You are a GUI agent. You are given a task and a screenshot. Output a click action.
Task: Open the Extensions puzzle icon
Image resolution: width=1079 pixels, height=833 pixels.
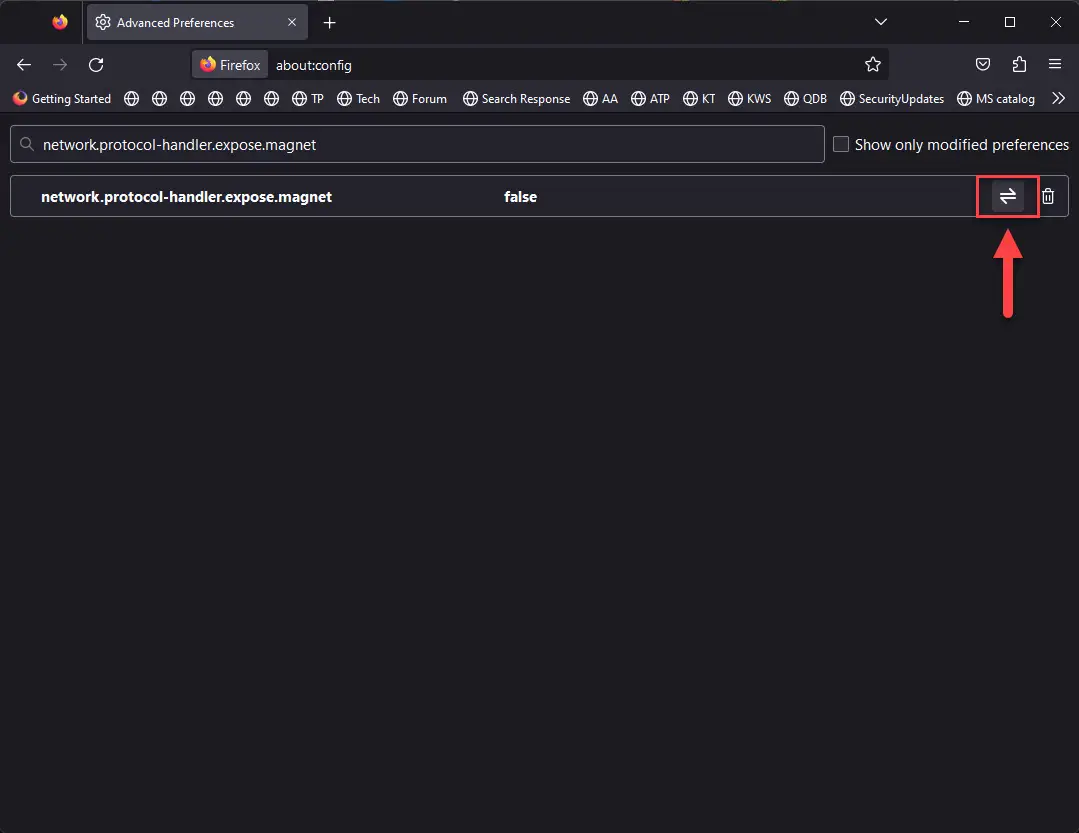pyautogui.click(x=1019, y=65)
